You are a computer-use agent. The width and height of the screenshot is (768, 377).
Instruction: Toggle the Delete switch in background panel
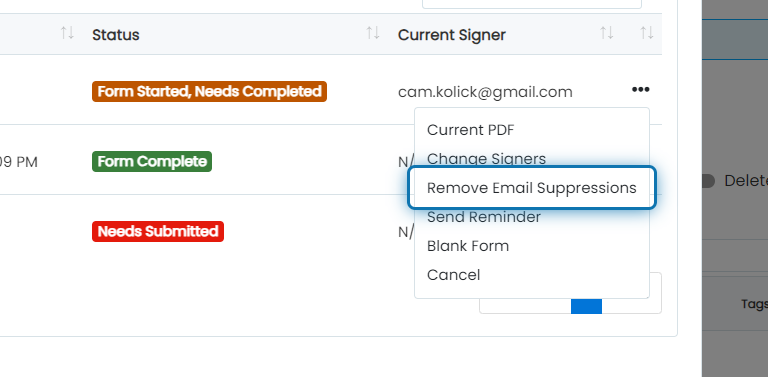click(708, 181)
